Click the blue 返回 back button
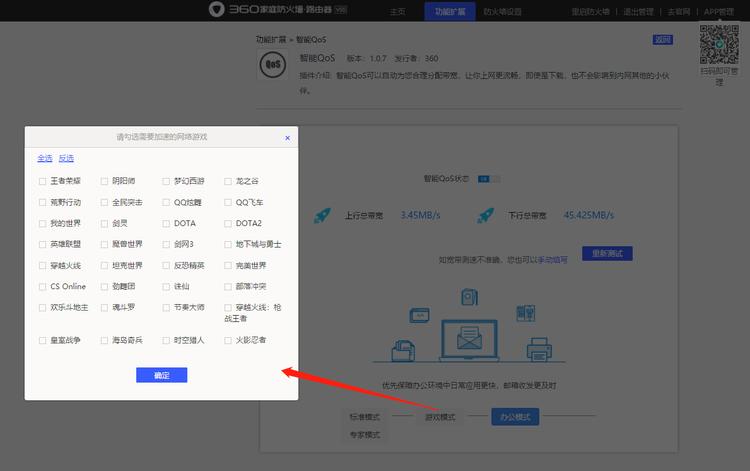This screenshot has height=471, width=750. (x=663, y=39)
